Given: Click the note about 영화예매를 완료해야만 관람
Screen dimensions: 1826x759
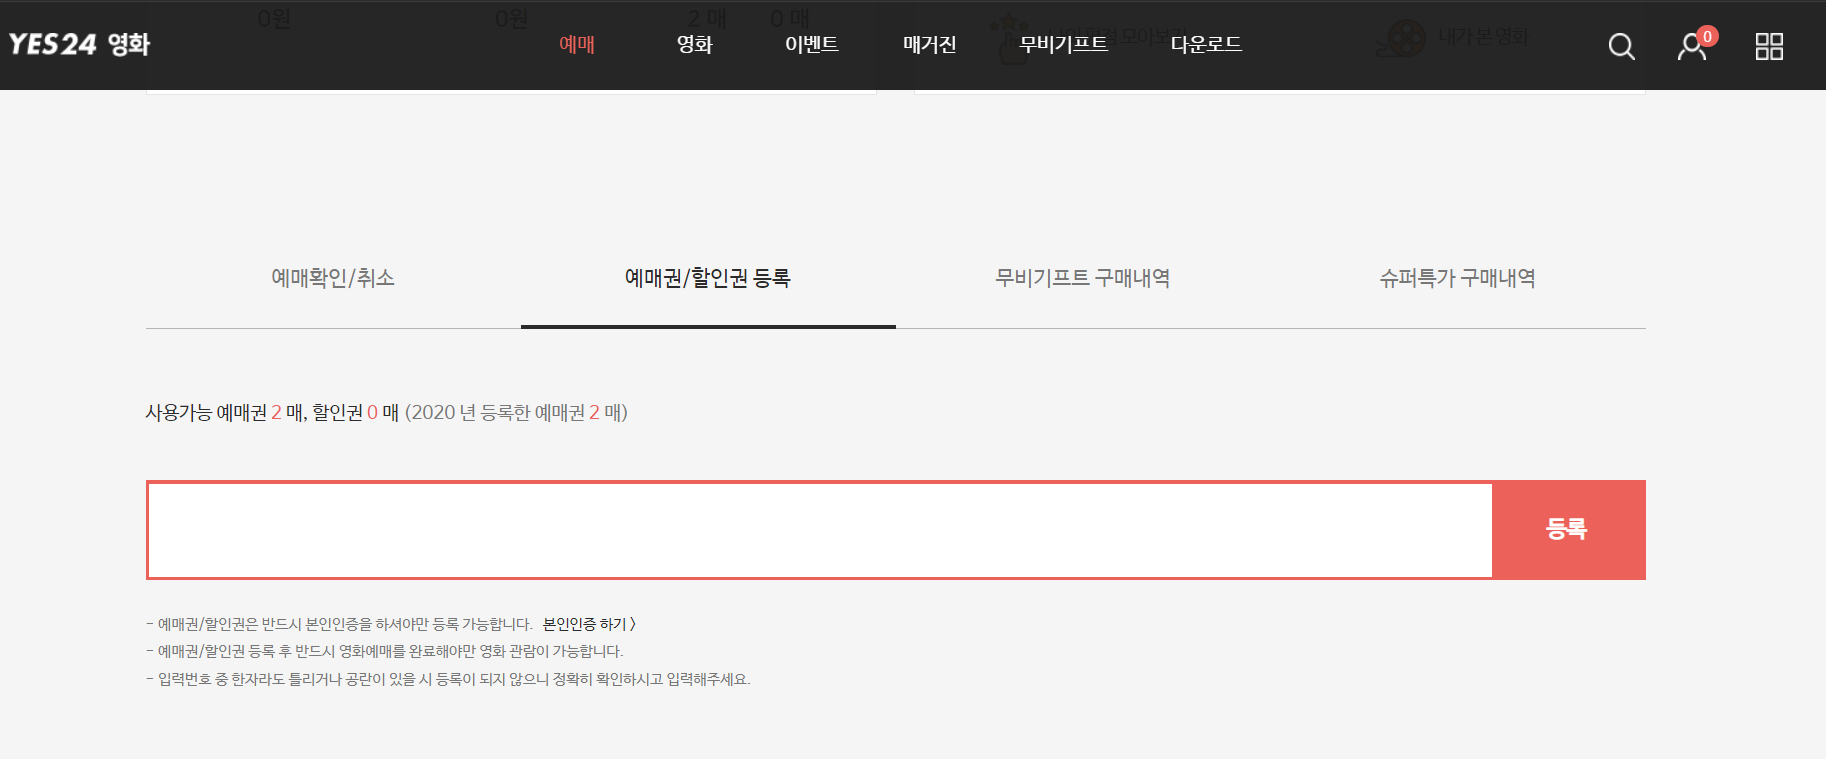Looking at the screenshot, I should [x=385, y=651].
